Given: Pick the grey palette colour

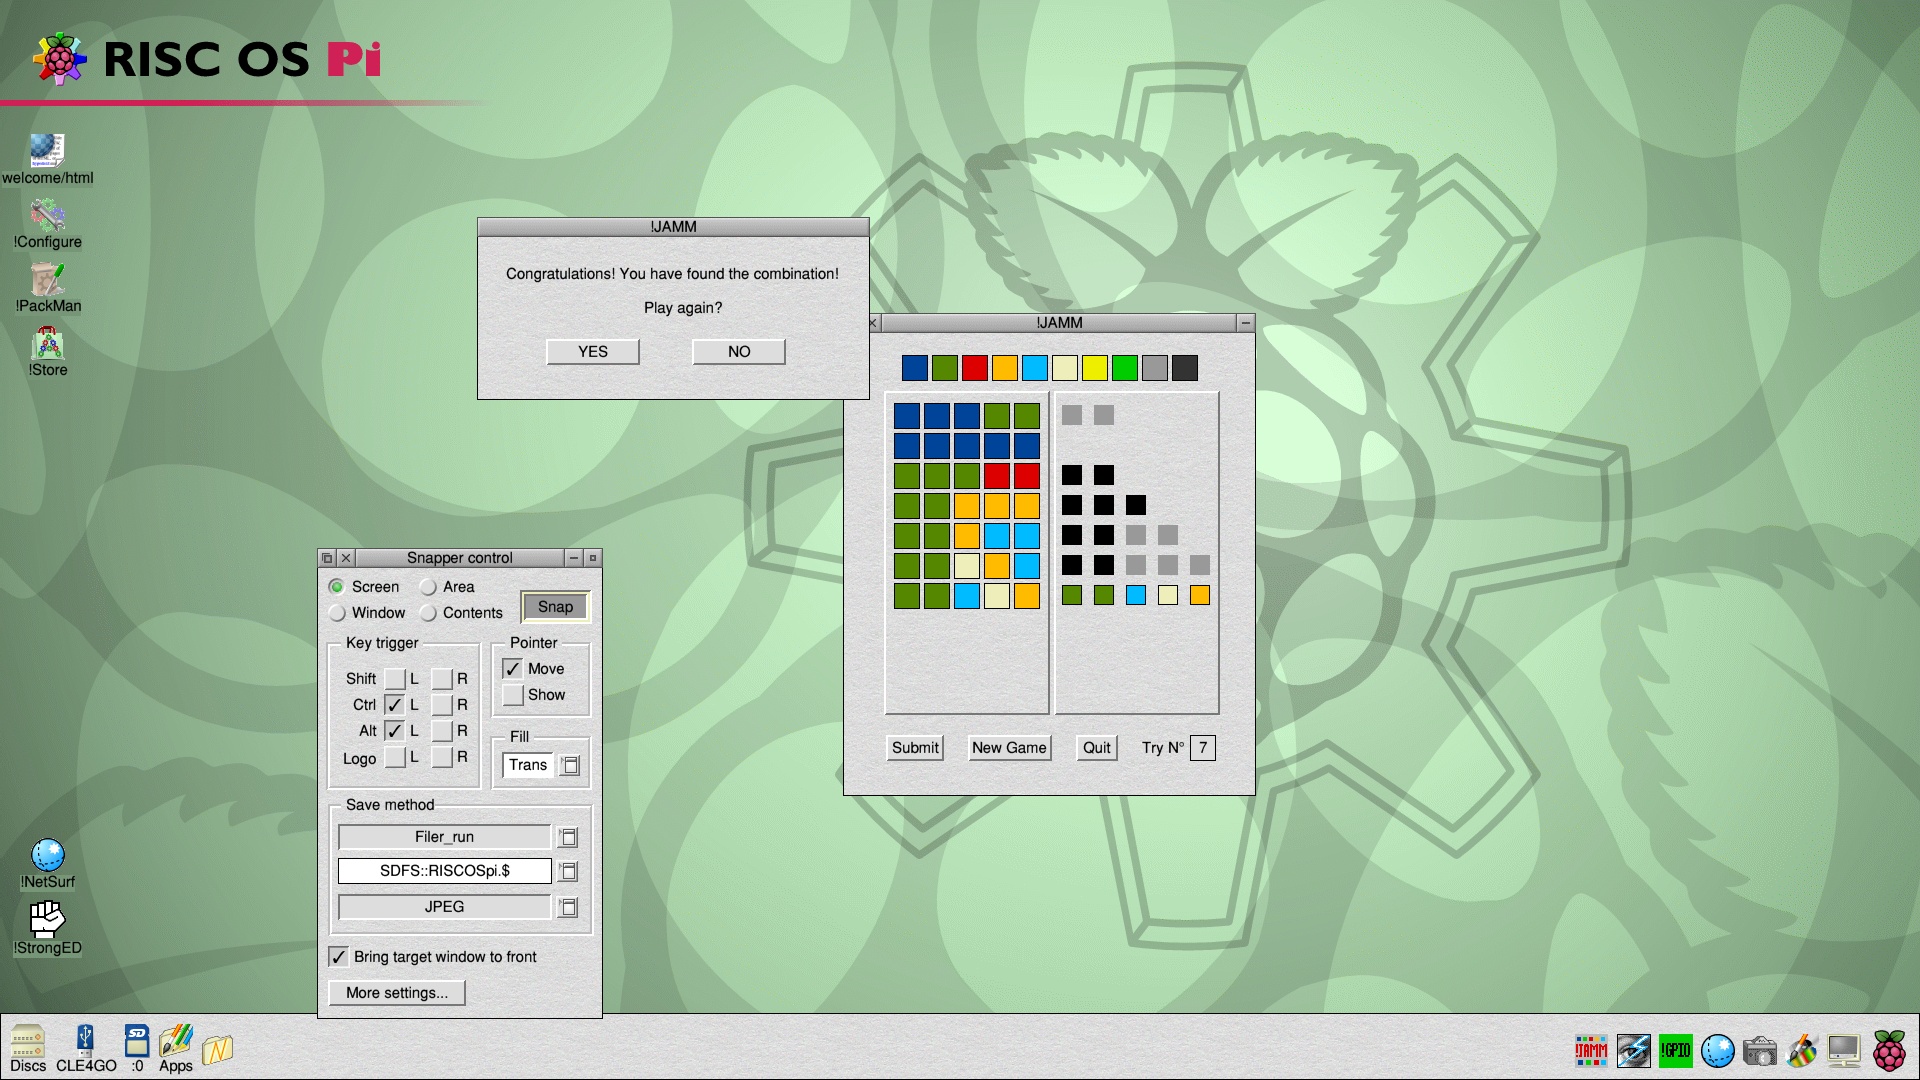Looking at the screenshot, I should [1155, 368].
